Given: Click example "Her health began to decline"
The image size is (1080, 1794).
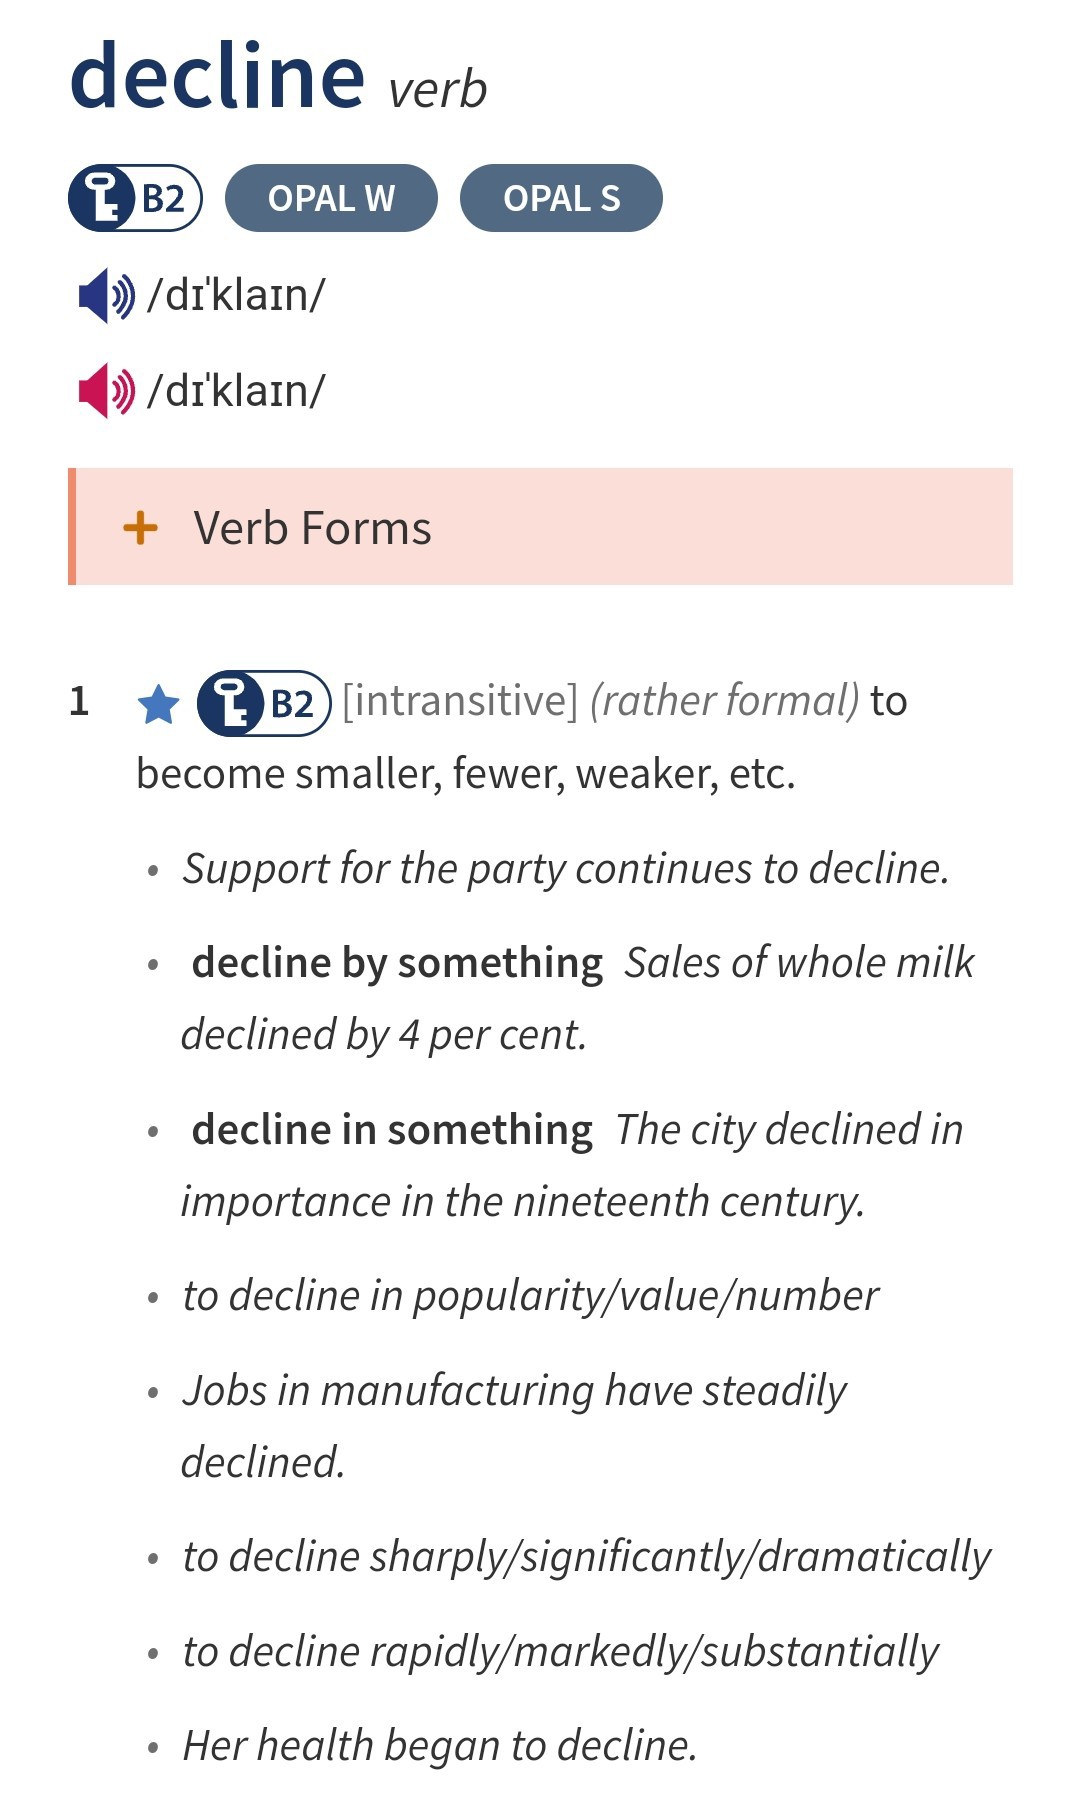Looking at the screenshot, I should tap(439, 1745).
